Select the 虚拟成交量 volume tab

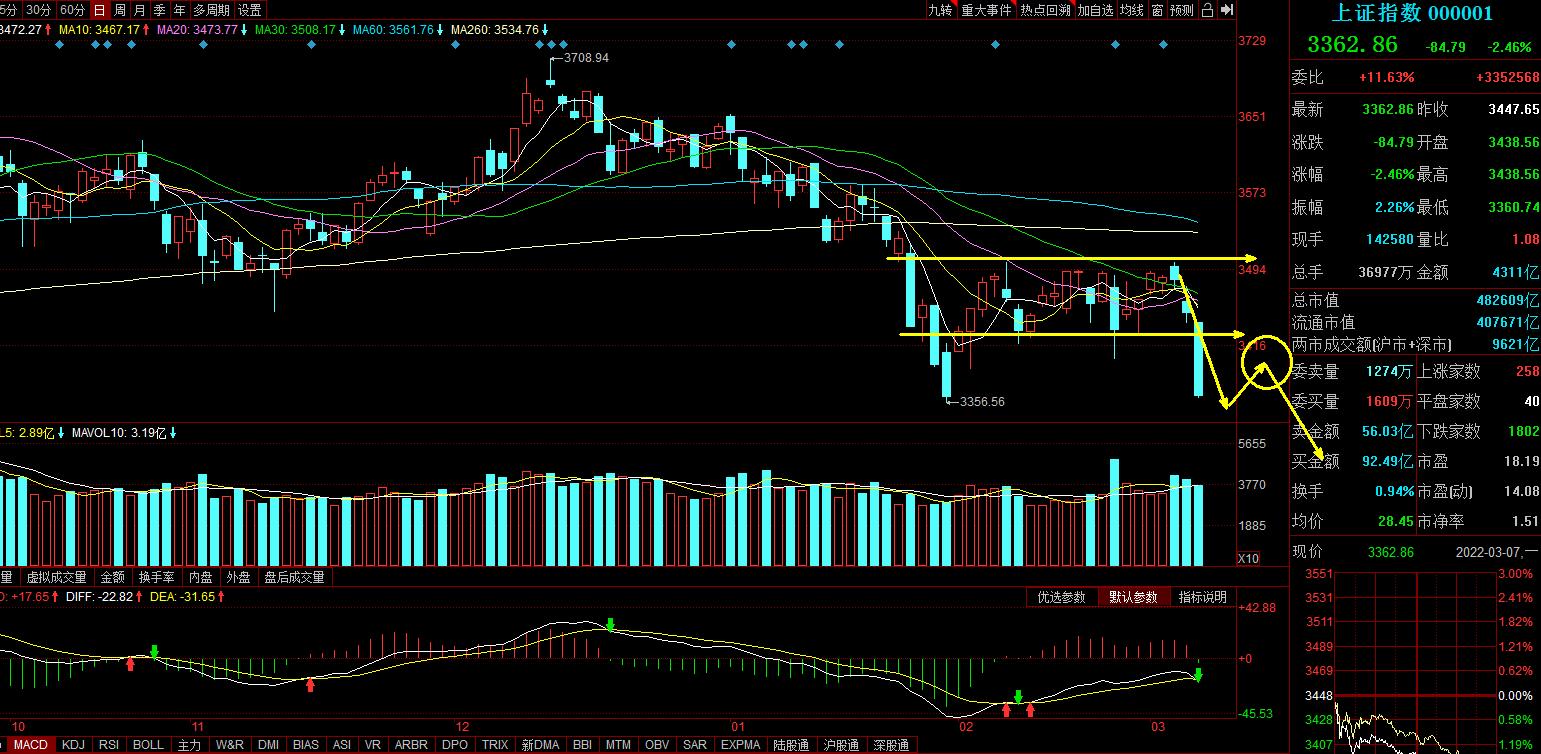coord(56,577)
